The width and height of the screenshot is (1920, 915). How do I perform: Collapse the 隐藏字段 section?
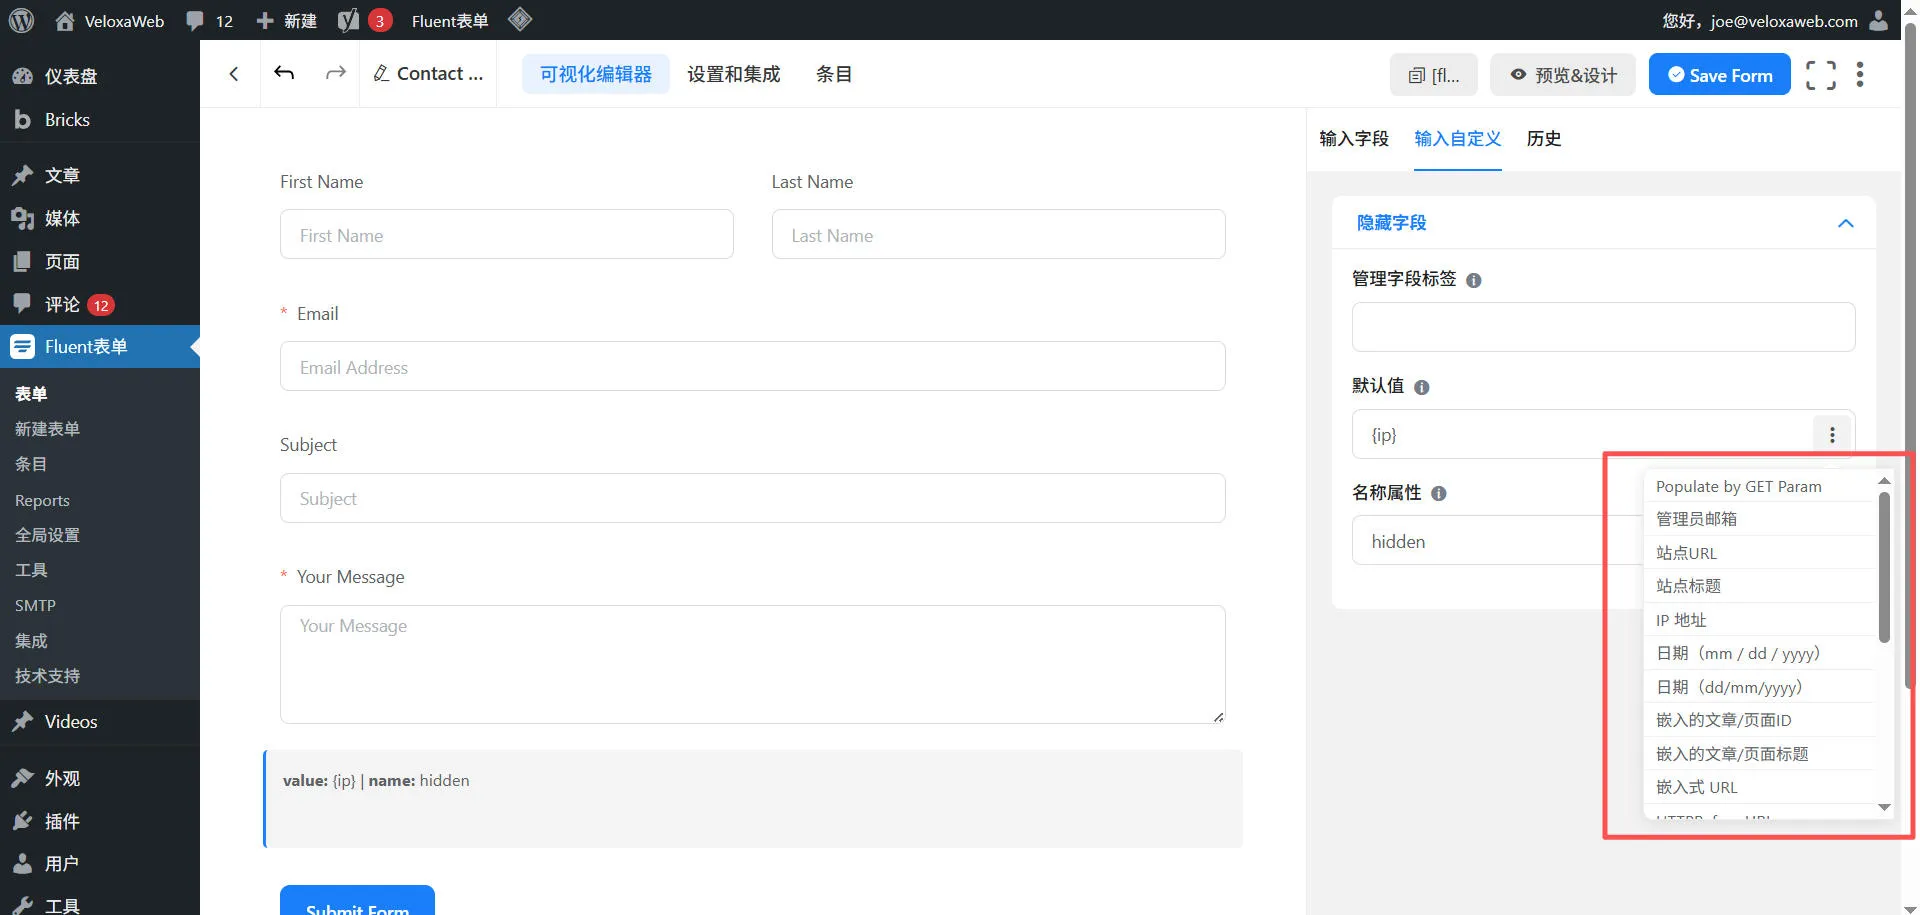pyautogui.click(x=1845, y=223)
